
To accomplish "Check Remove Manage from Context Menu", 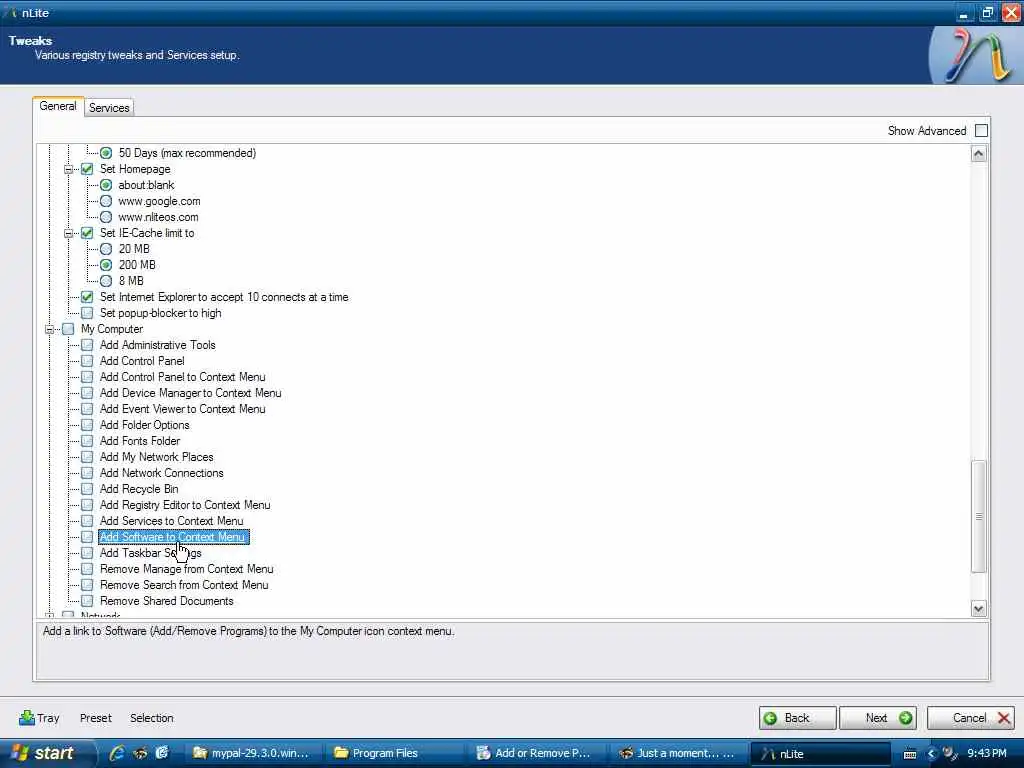I will click(87, 569).
